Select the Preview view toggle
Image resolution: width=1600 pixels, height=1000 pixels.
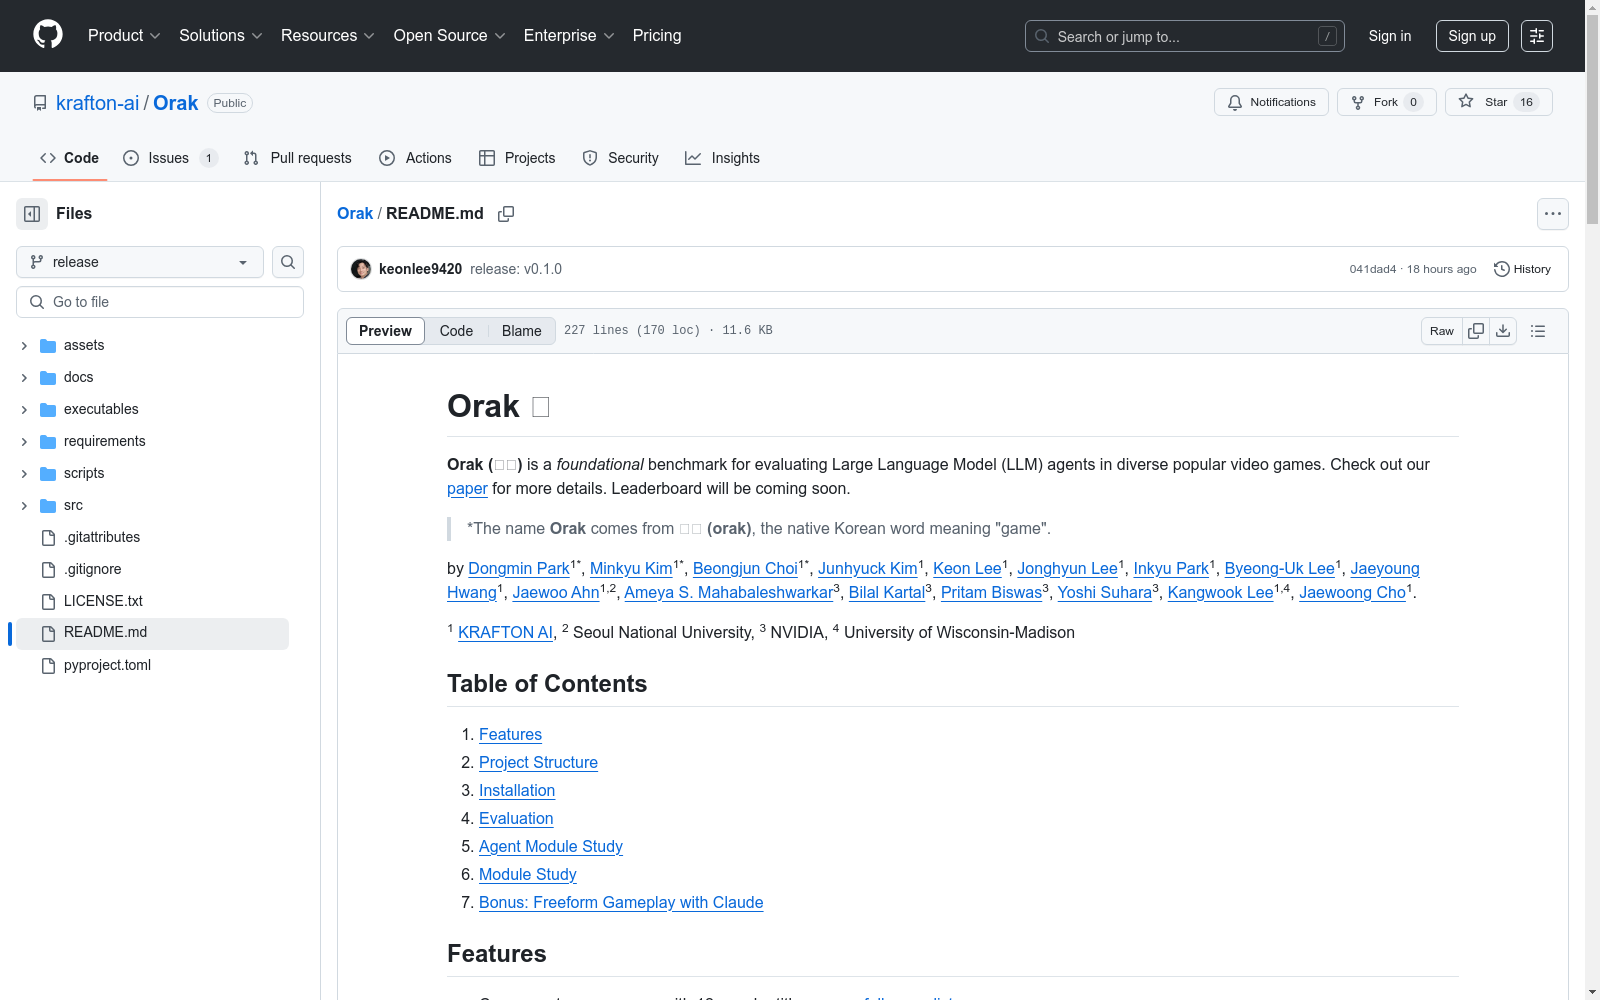pyautogui.click(x=385, y=331)
